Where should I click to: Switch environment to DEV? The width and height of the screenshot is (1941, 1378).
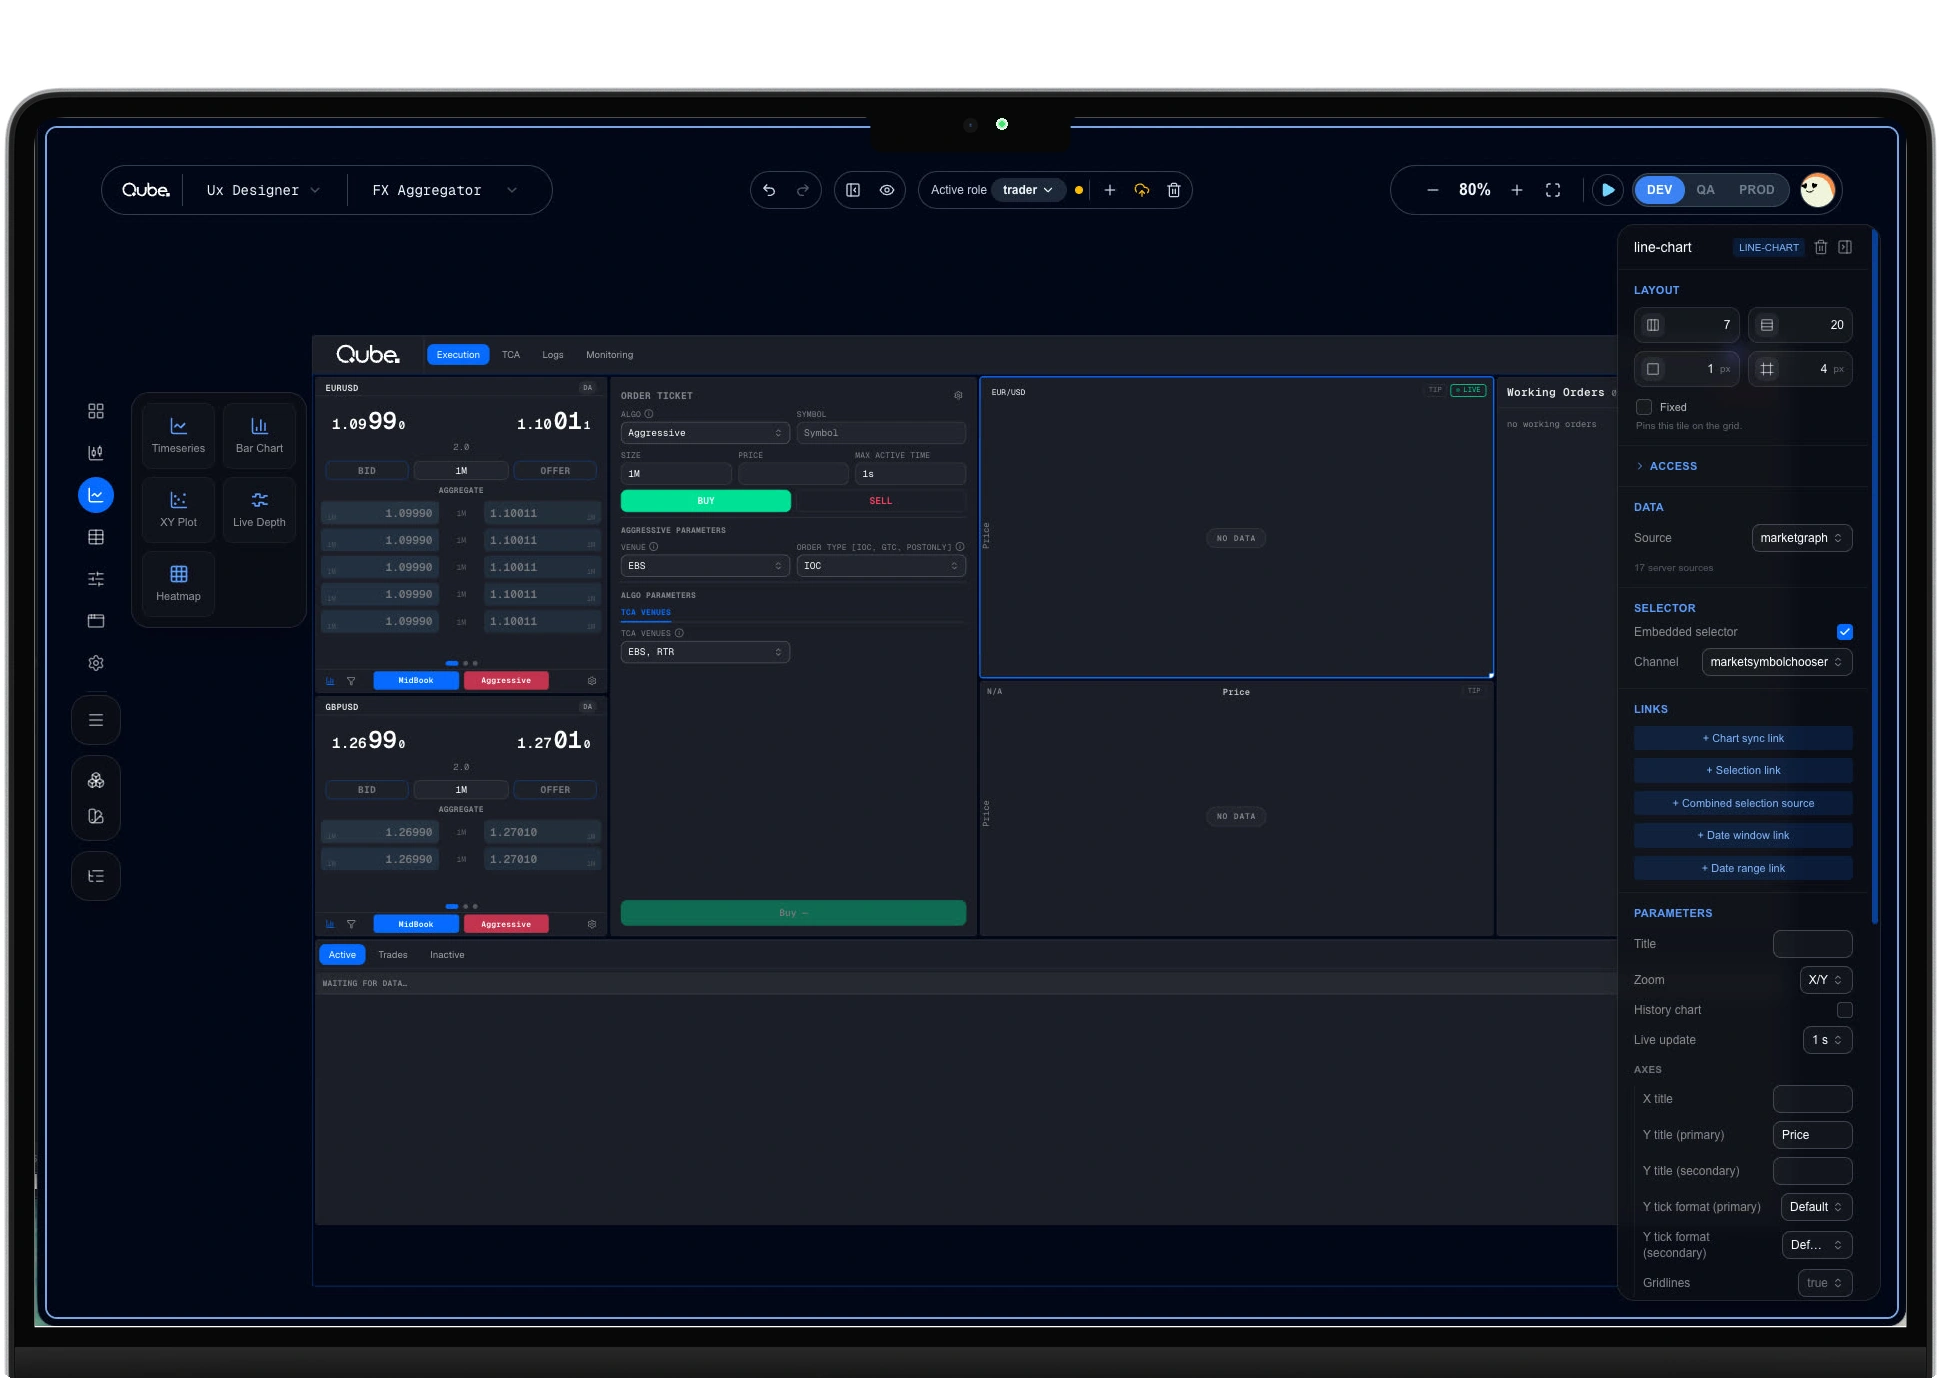(1659, 190)
